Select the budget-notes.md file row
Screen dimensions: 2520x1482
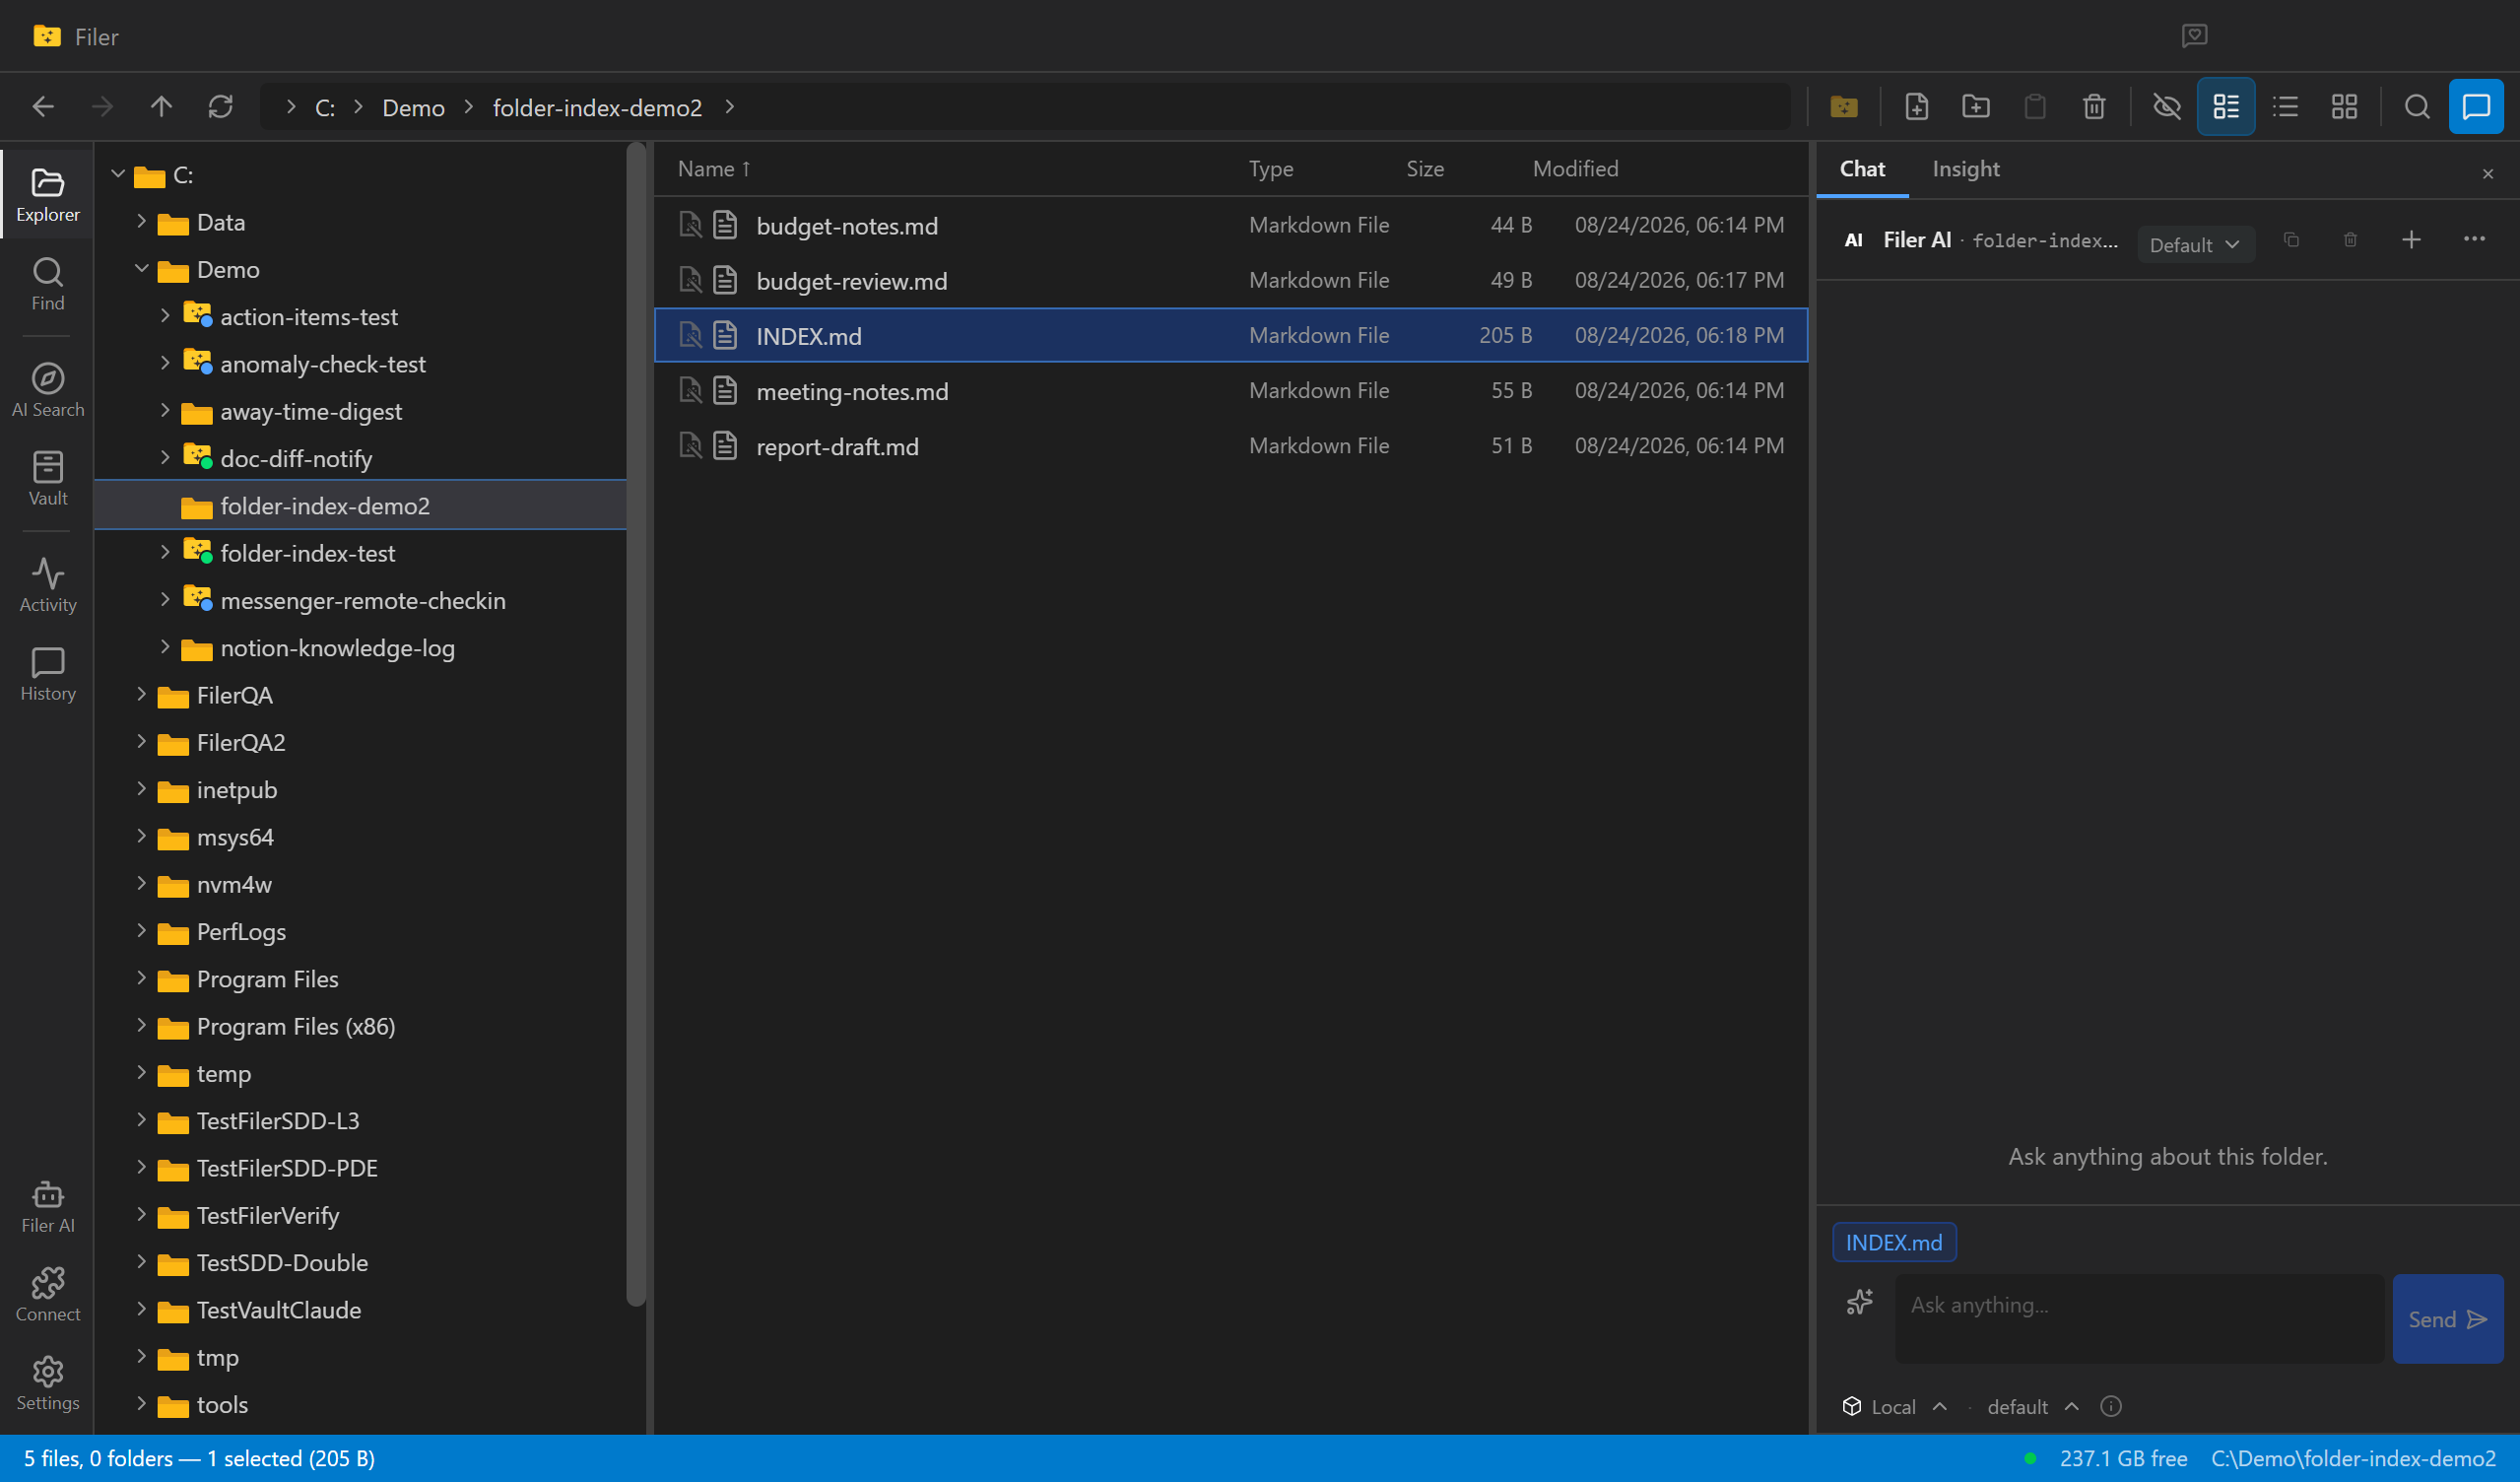point(1230,225)
